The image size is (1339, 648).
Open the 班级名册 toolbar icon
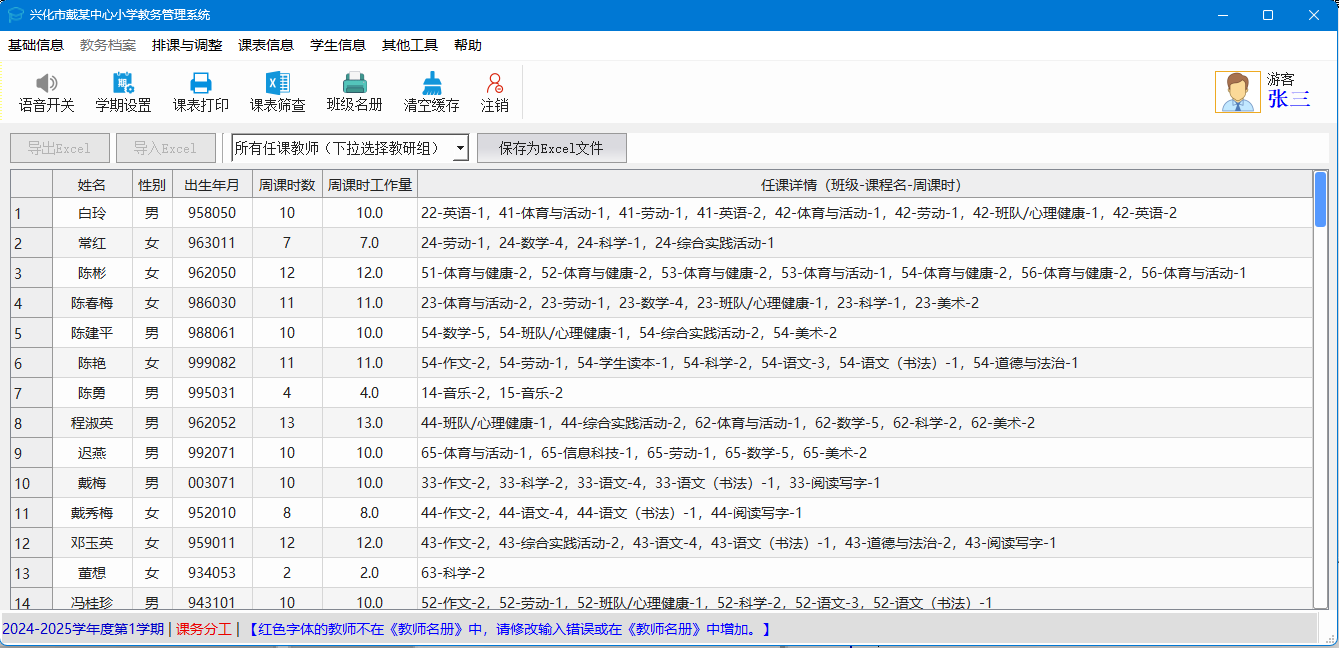[x=354, y=84]
